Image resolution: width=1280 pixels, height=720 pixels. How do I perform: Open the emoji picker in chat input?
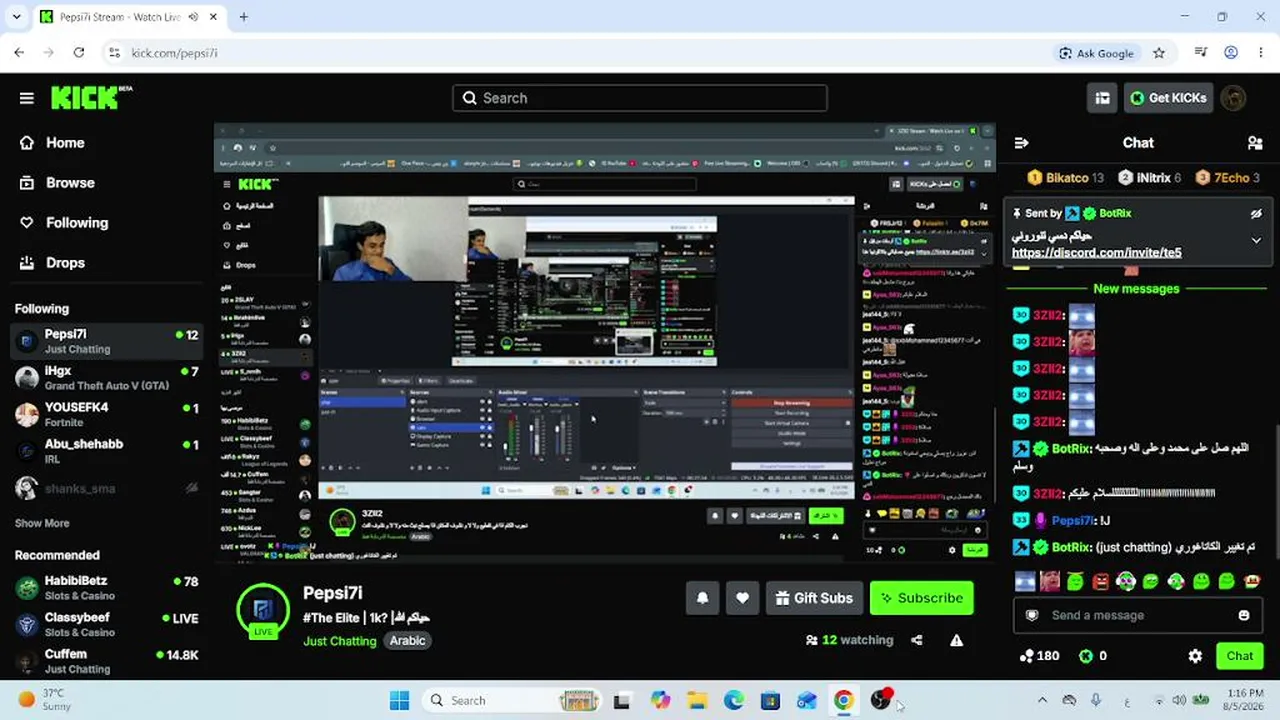pos(1244,615)
